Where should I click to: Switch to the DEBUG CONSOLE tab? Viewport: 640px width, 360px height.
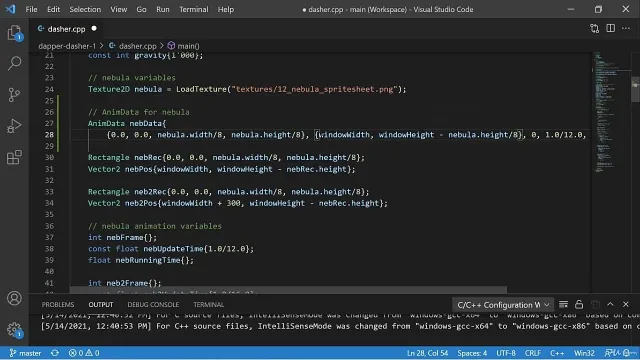coord(153,304)
